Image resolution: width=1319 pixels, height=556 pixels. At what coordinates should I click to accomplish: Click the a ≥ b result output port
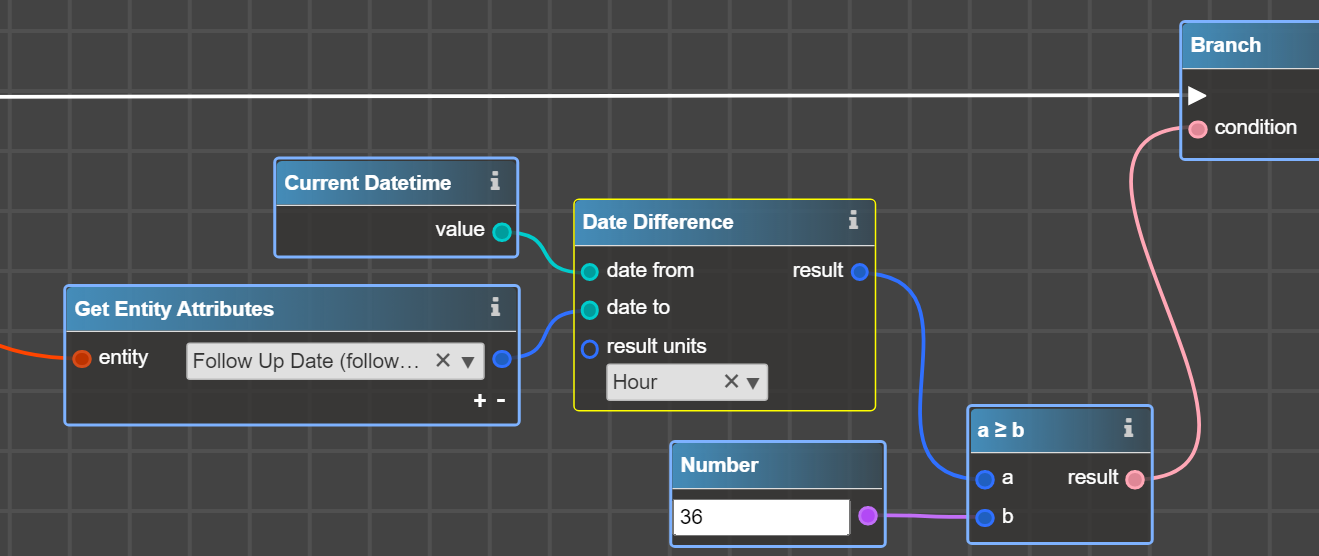coord(1134,479)
